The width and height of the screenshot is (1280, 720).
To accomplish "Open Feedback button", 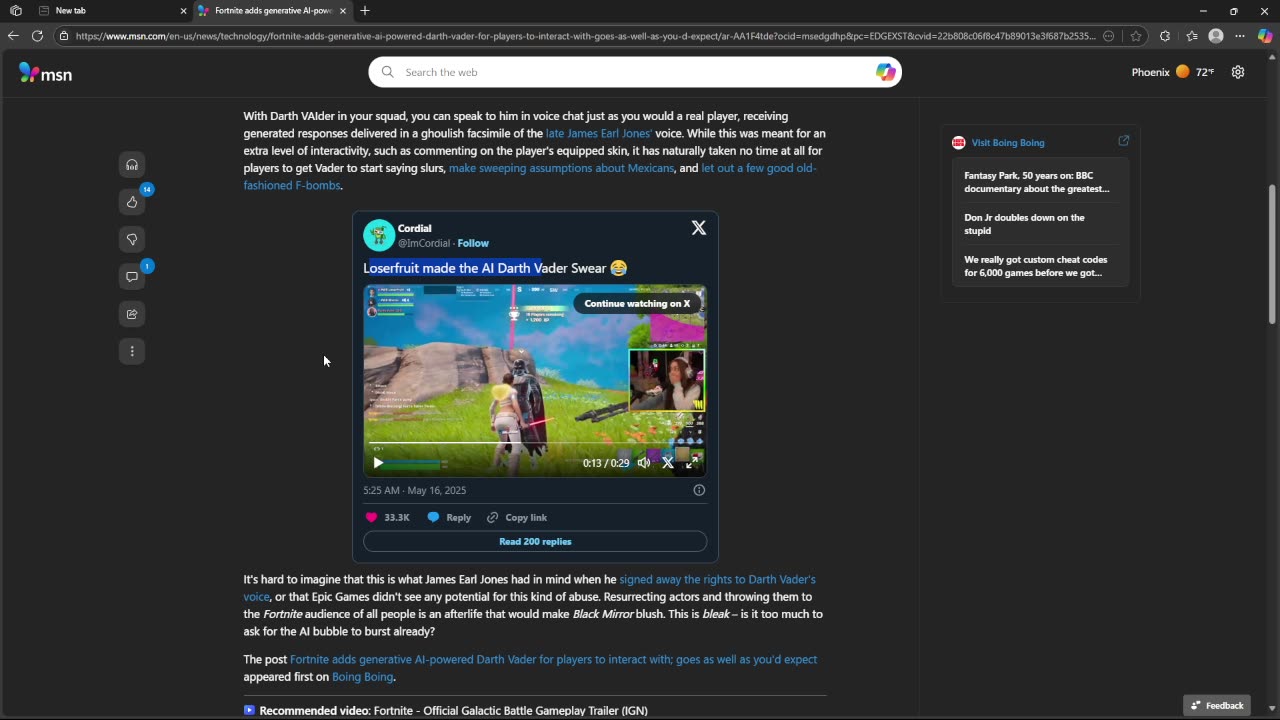I will pyautogui.click(x=1217, y=705).
